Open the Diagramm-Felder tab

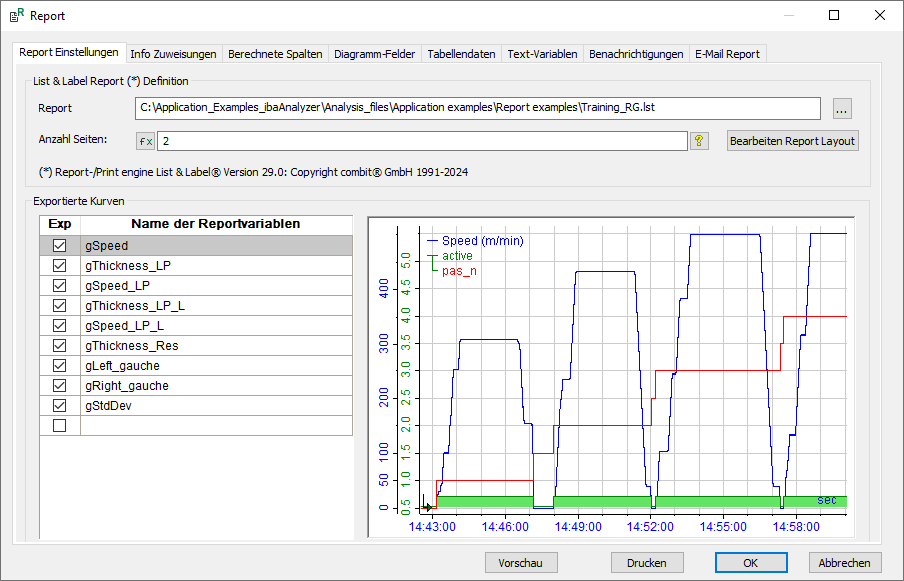[x=375, y=54]
